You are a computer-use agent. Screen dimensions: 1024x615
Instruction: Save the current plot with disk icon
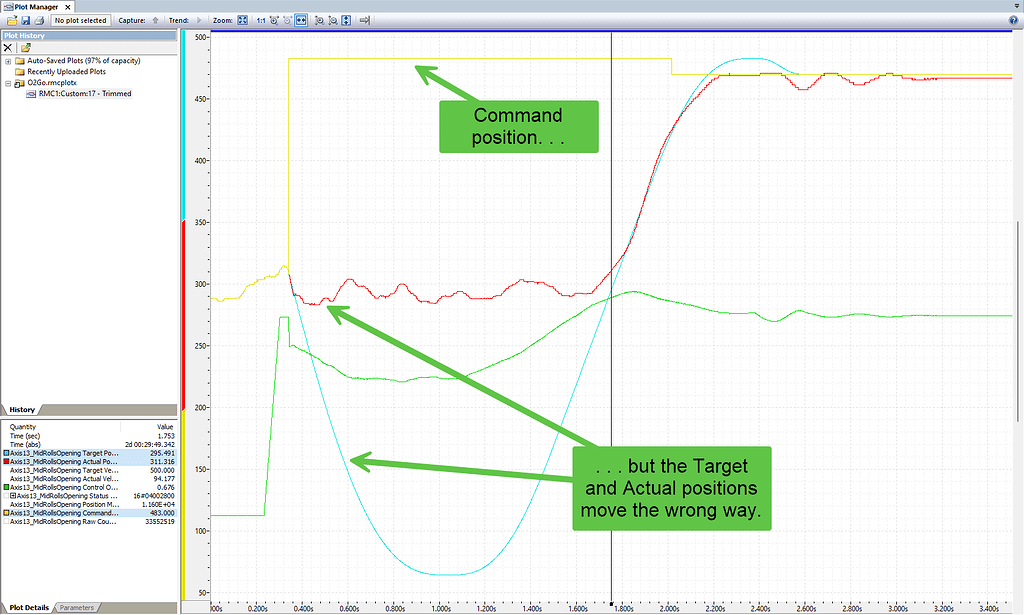[x=26, y=19]
